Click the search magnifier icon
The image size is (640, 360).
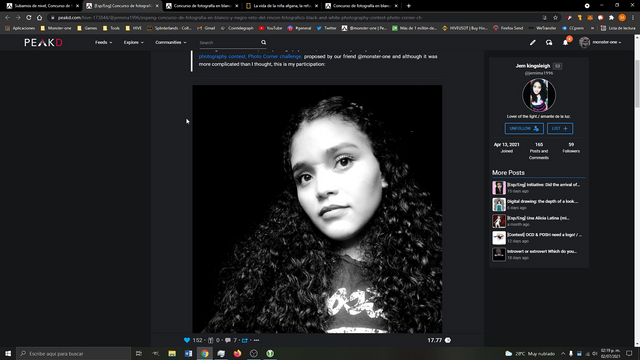264,42
